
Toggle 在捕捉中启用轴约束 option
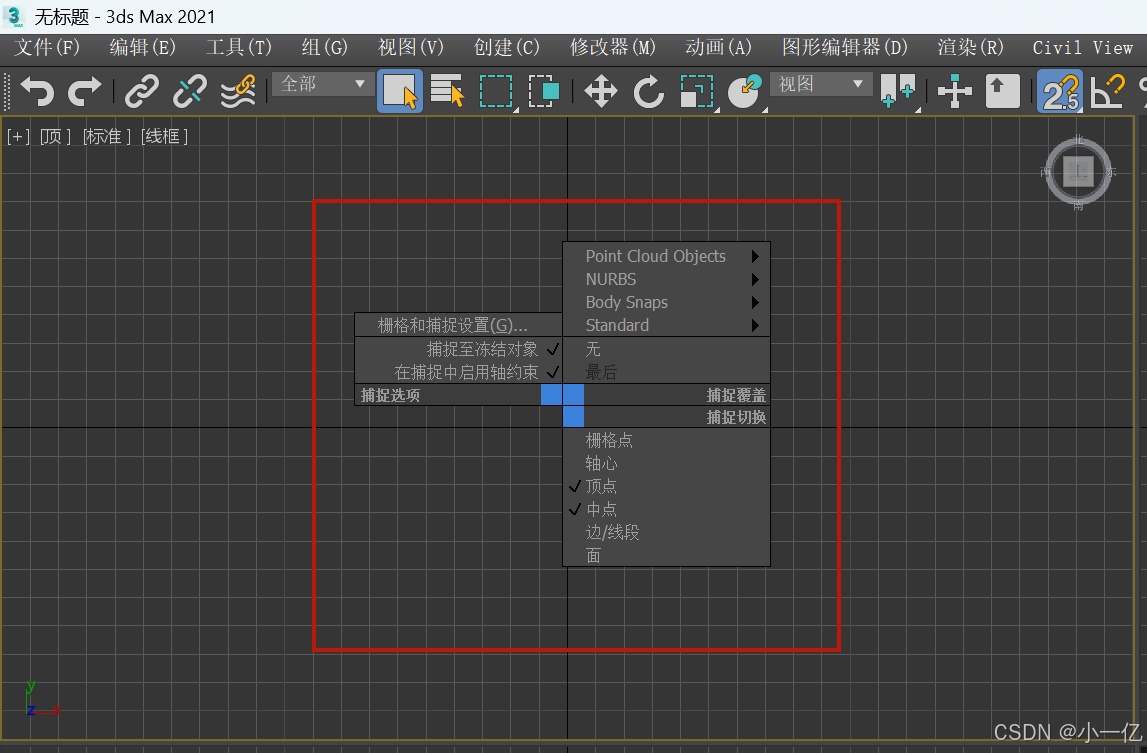(458, 372)
